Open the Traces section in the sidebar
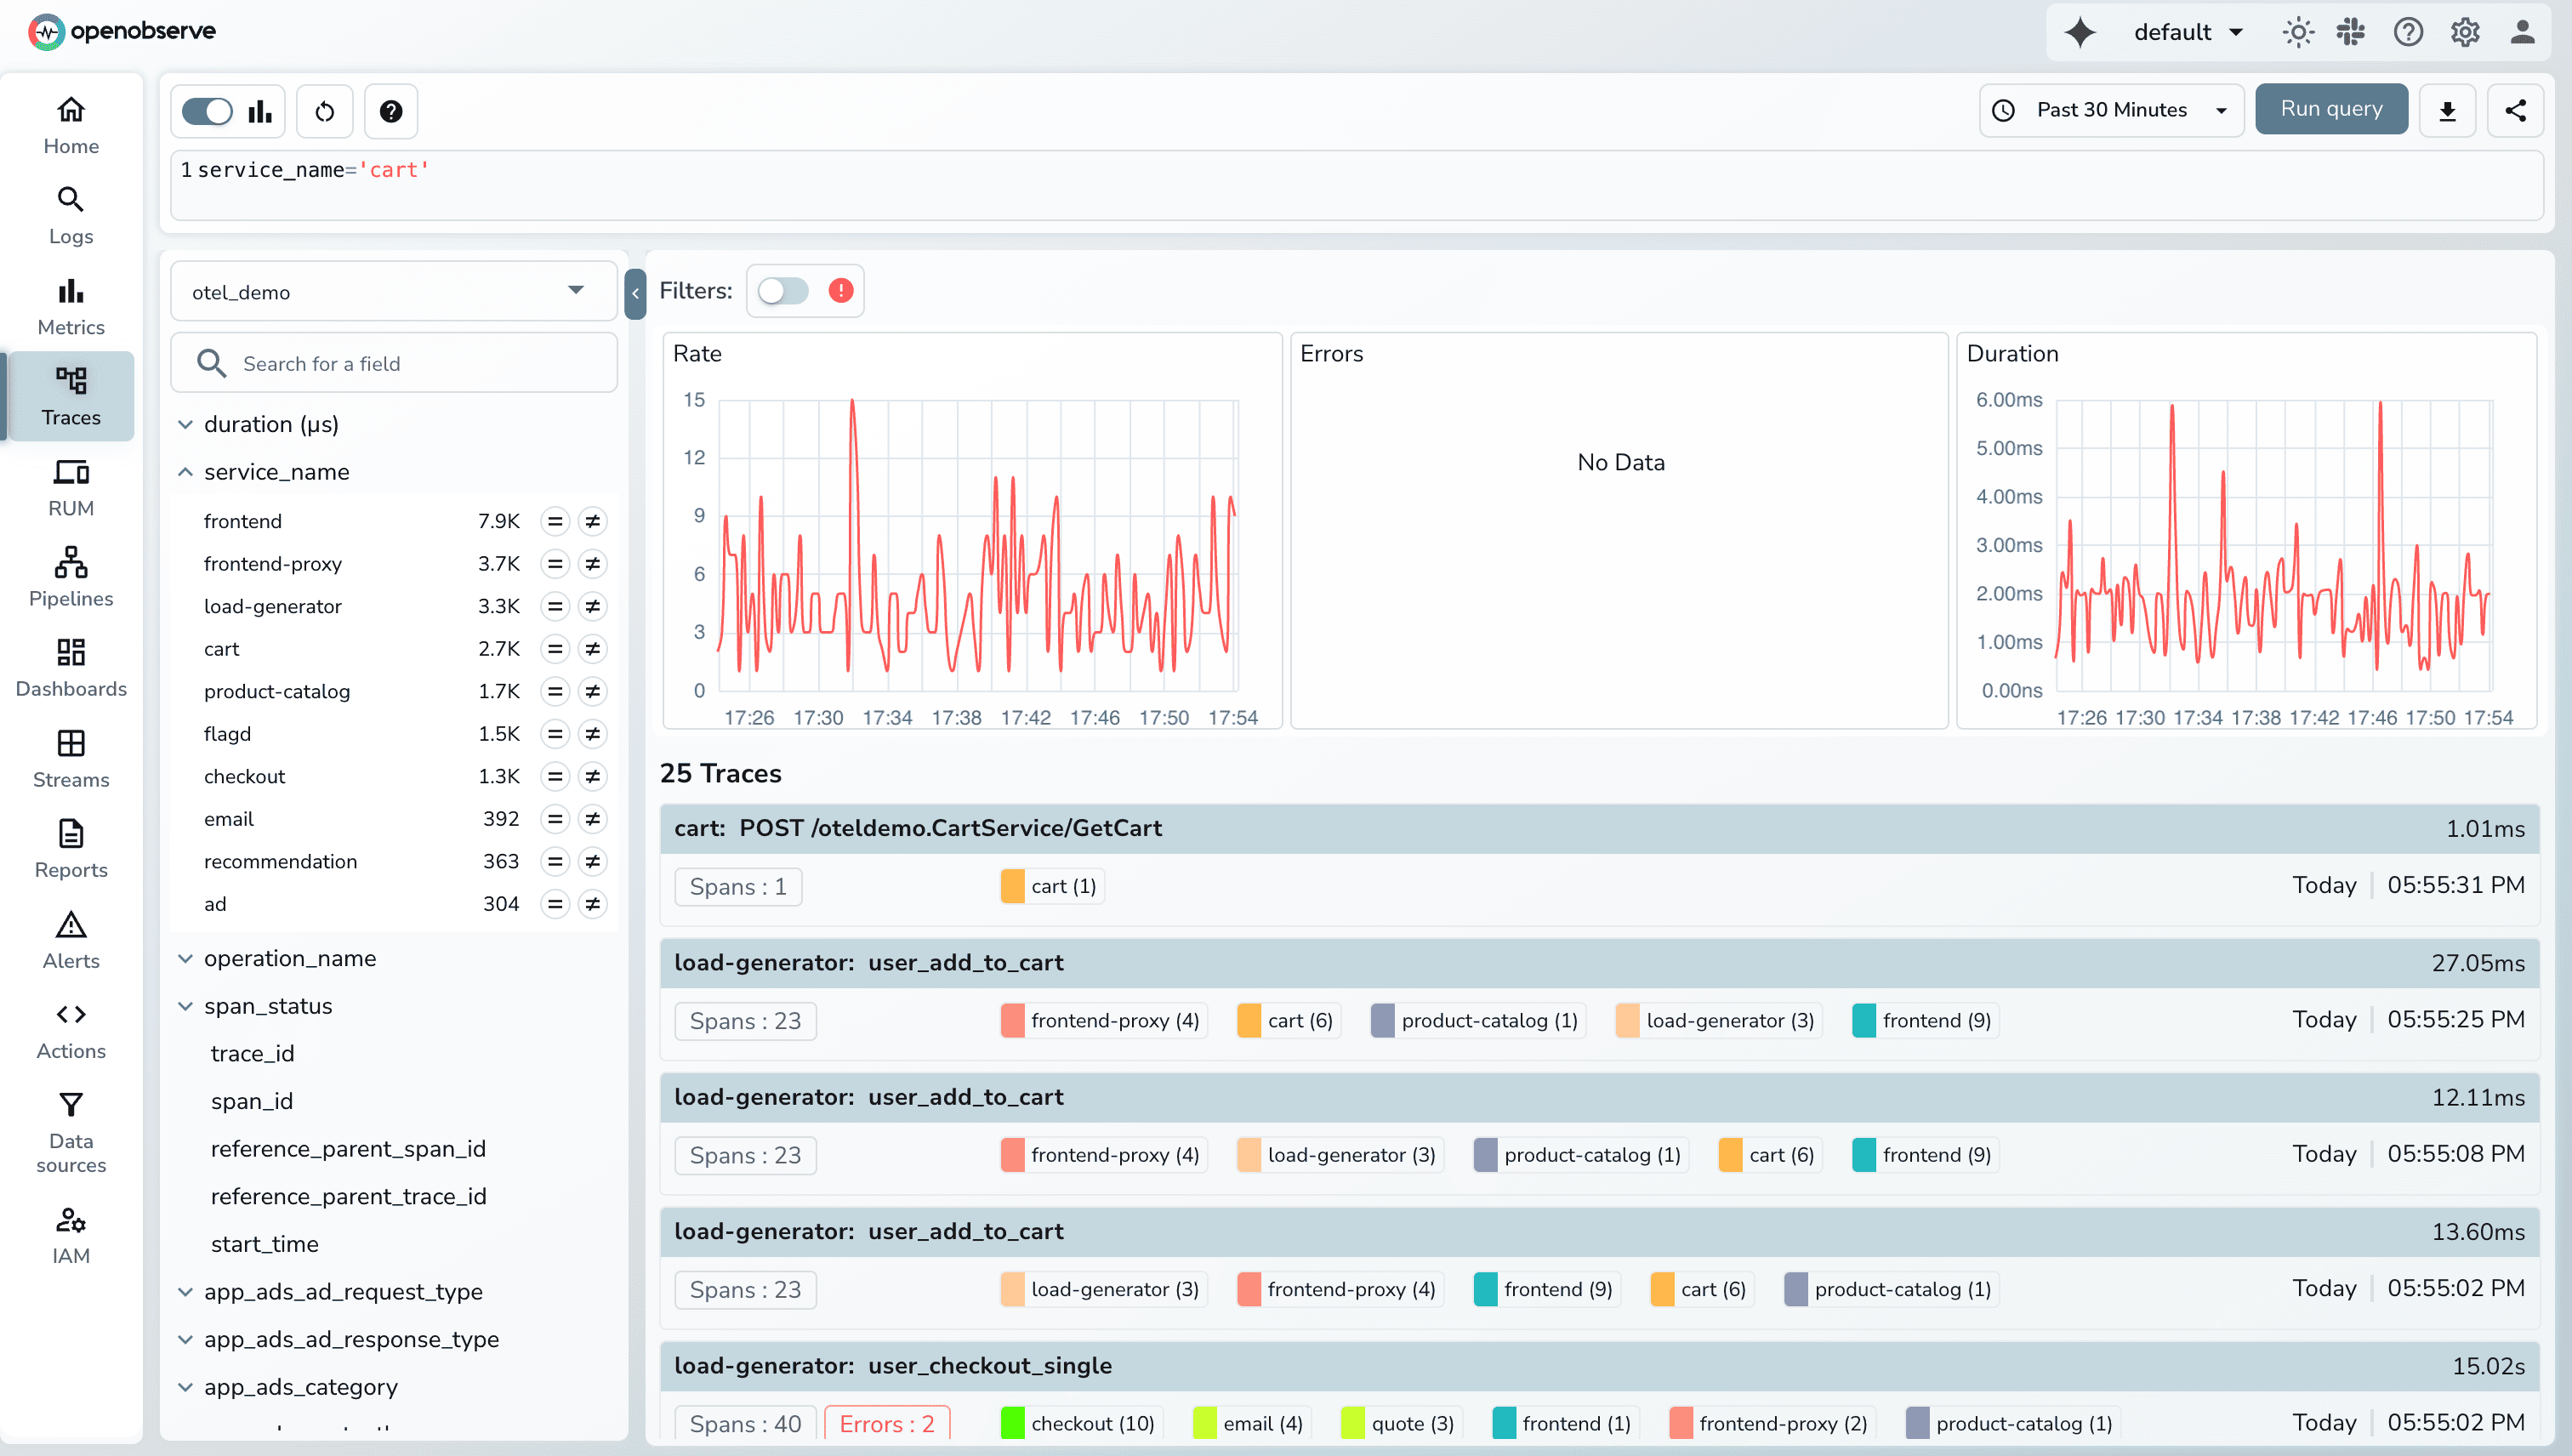2572x1456 pixels. (x=70, y=396)
